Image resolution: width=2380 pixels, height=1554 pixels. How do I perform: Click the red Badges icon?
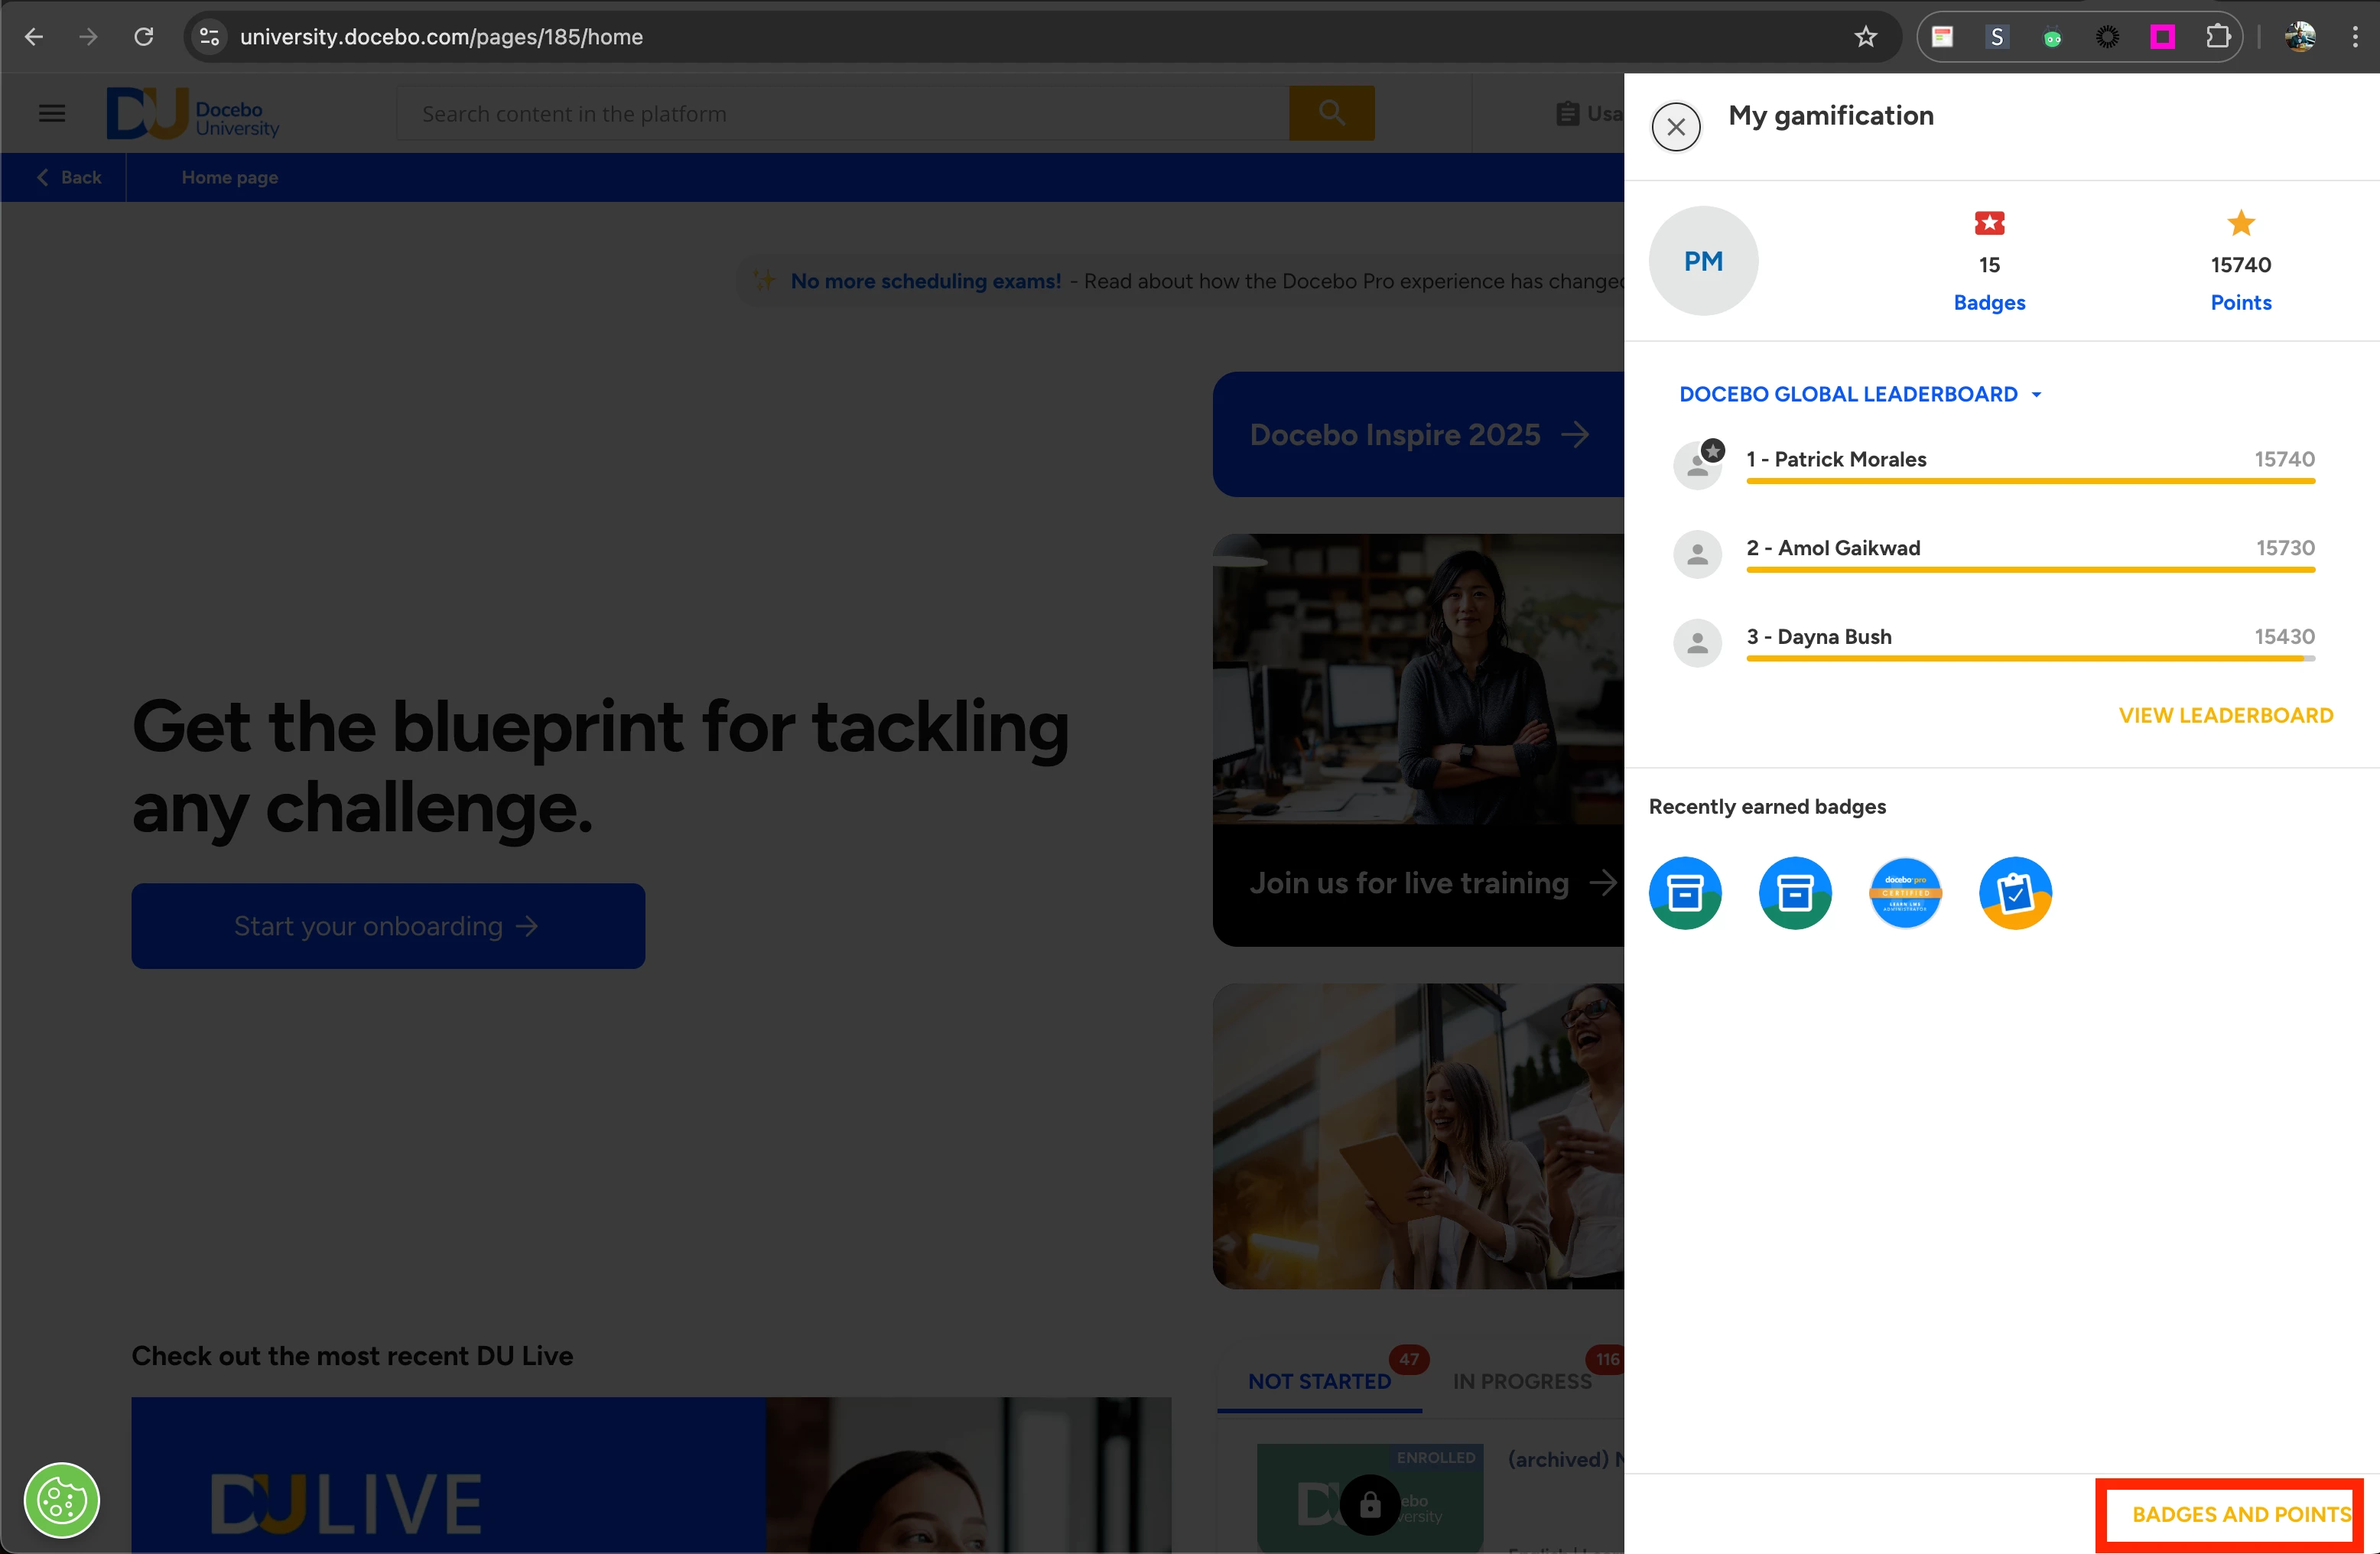(x=1989, y=223)
